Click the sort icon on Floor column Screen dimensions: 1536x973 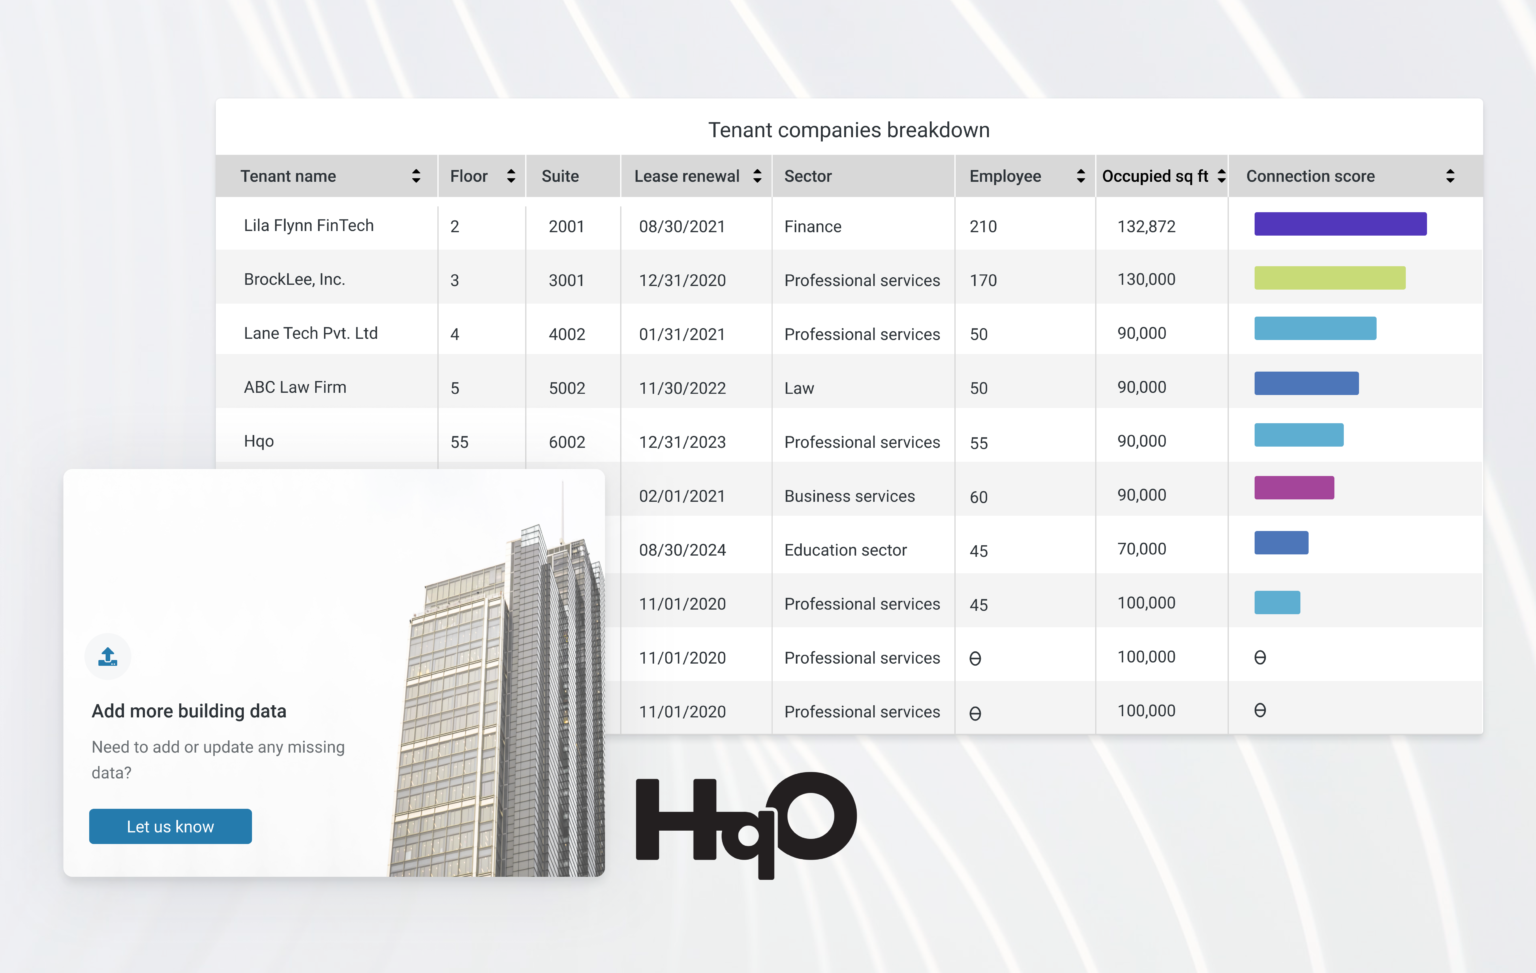coord(511,175)
